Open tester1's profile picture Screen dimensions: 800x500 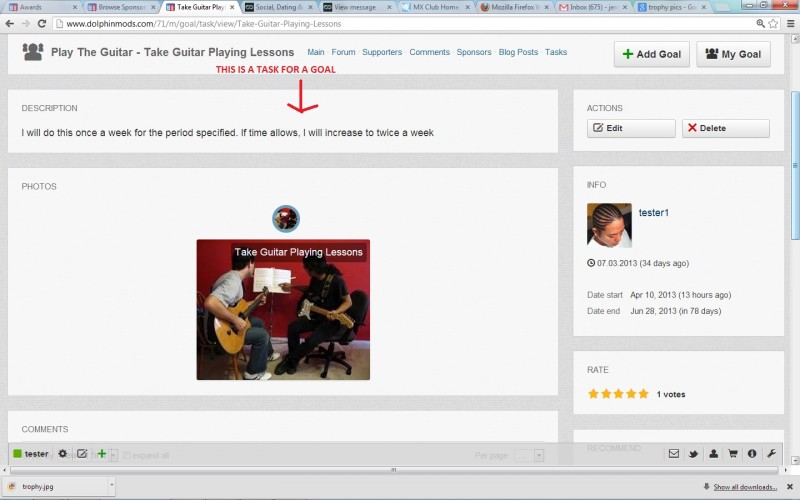point(609,225)
